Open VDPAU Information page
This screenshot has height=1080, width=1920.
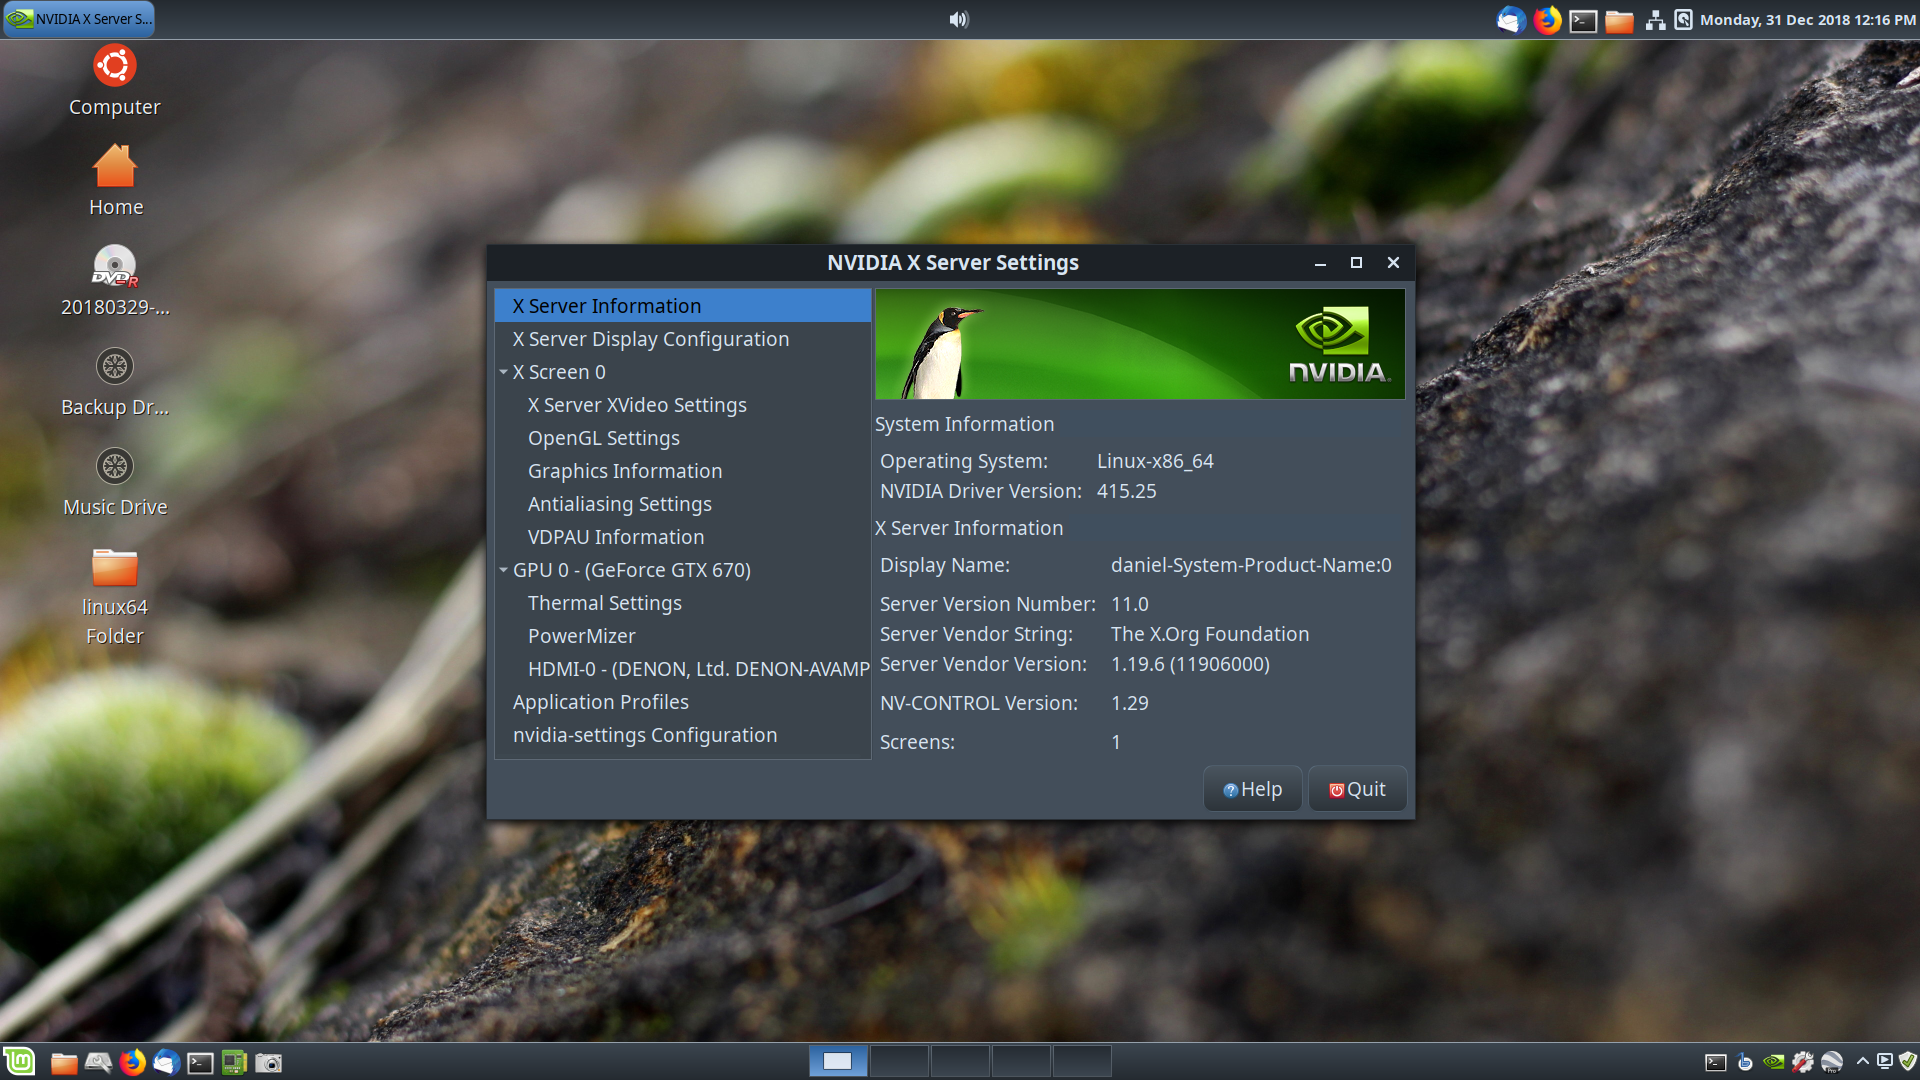click(683, 537)
